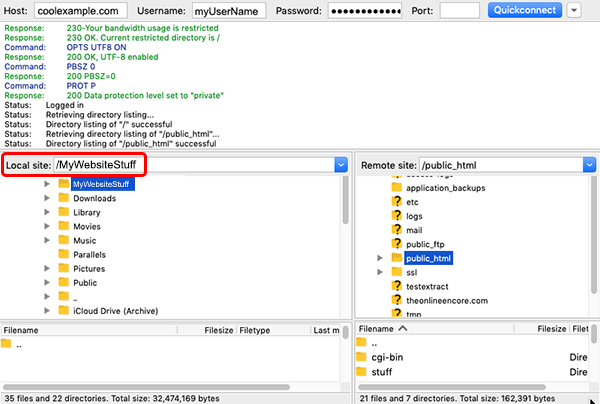Click the parent directory icon in remote list
This screenshot has width=600, height=404.
[361, 342]
